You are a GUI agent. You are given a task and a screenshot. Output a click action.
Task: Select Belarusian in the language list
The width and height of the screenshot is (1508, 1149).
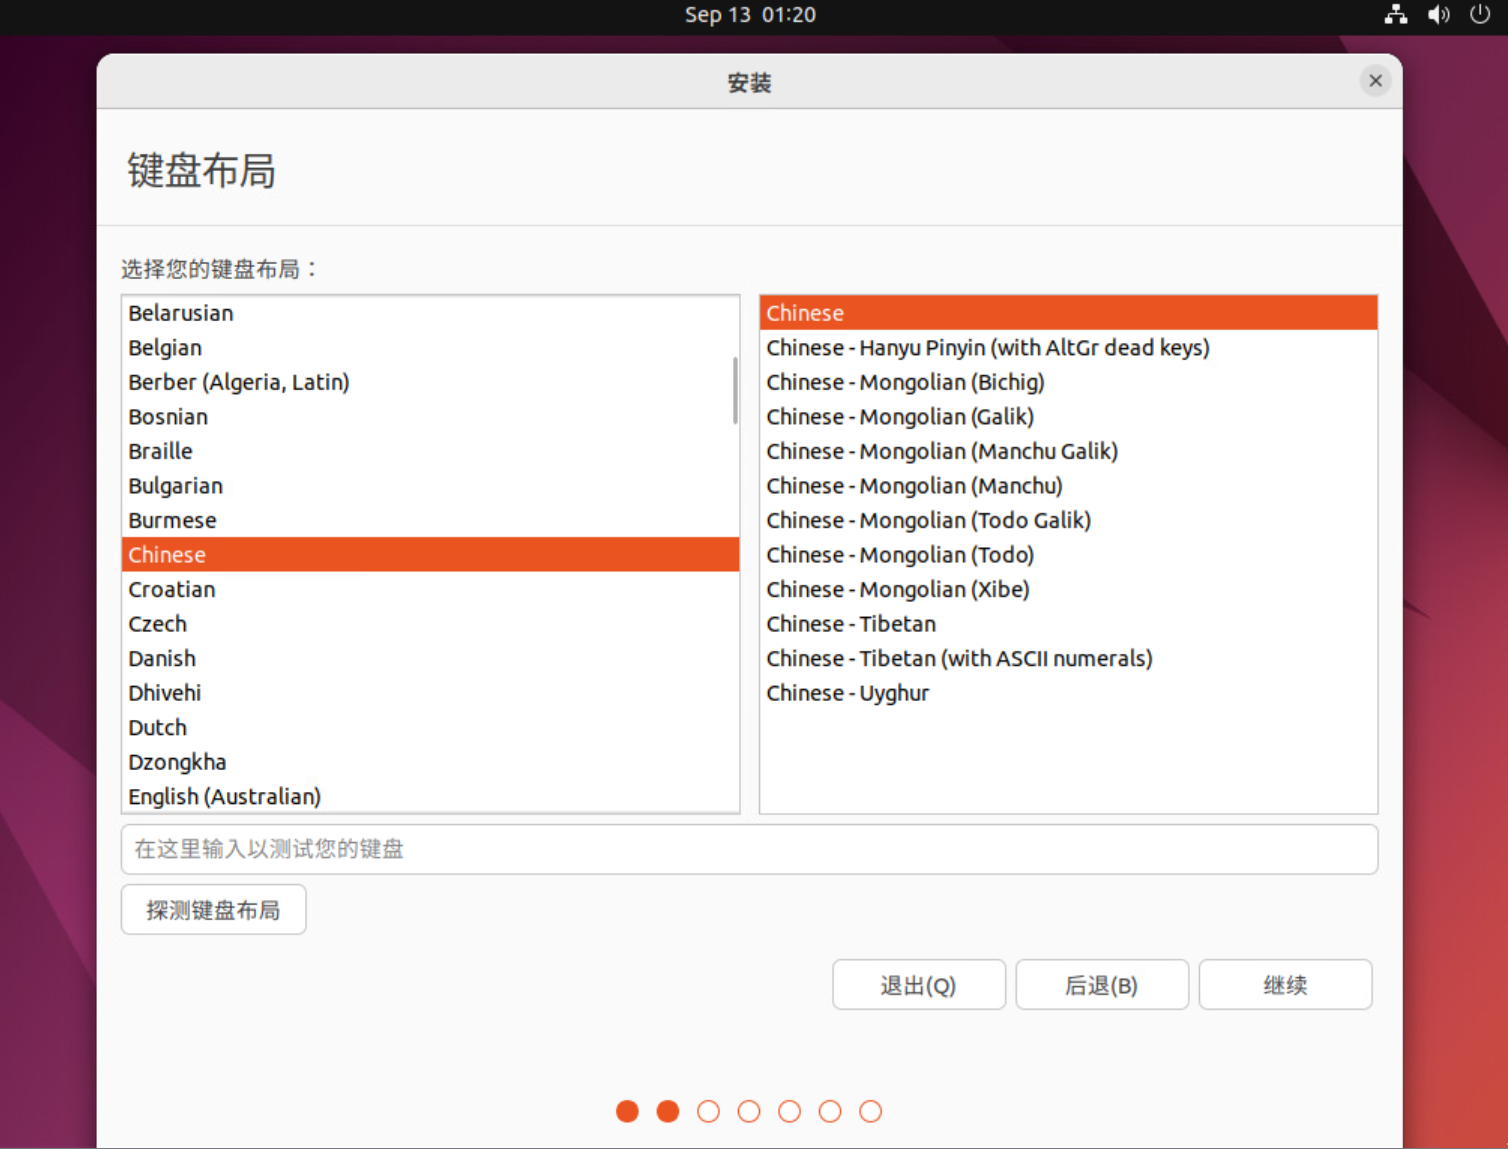pos(430,313)
